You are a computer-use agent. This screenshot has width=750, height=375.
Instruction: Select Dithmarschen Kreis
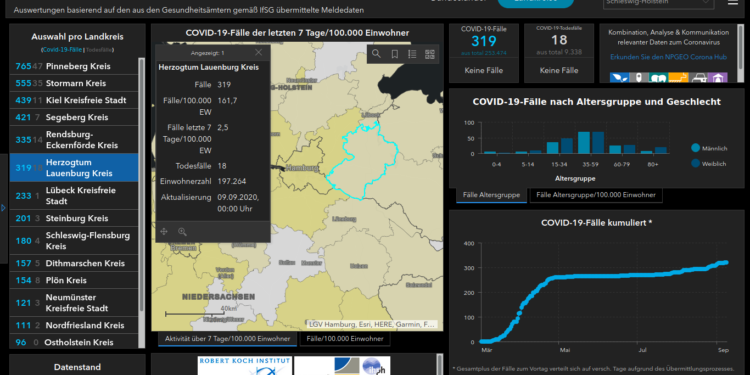click(74, 263)
